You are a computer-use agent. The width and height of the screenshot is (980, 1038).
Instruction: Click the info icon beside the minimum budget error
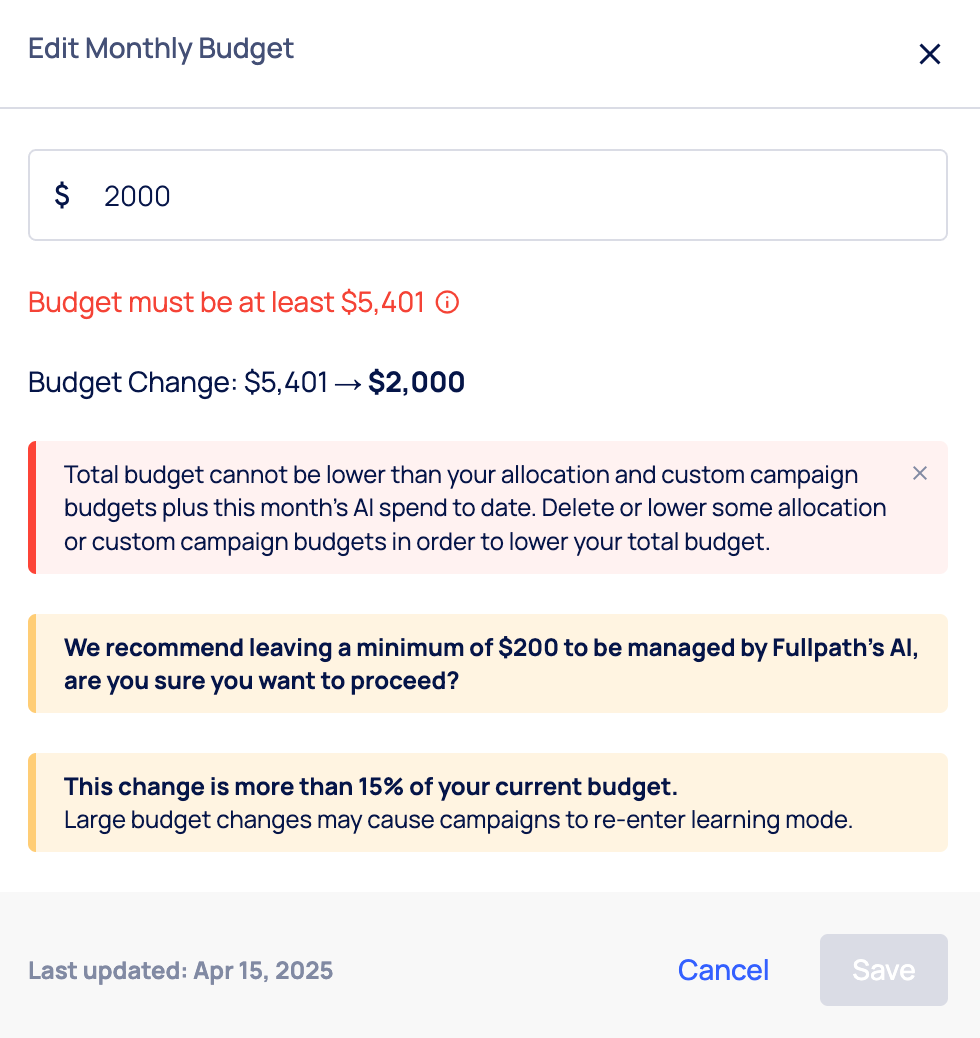pos(448,302)
